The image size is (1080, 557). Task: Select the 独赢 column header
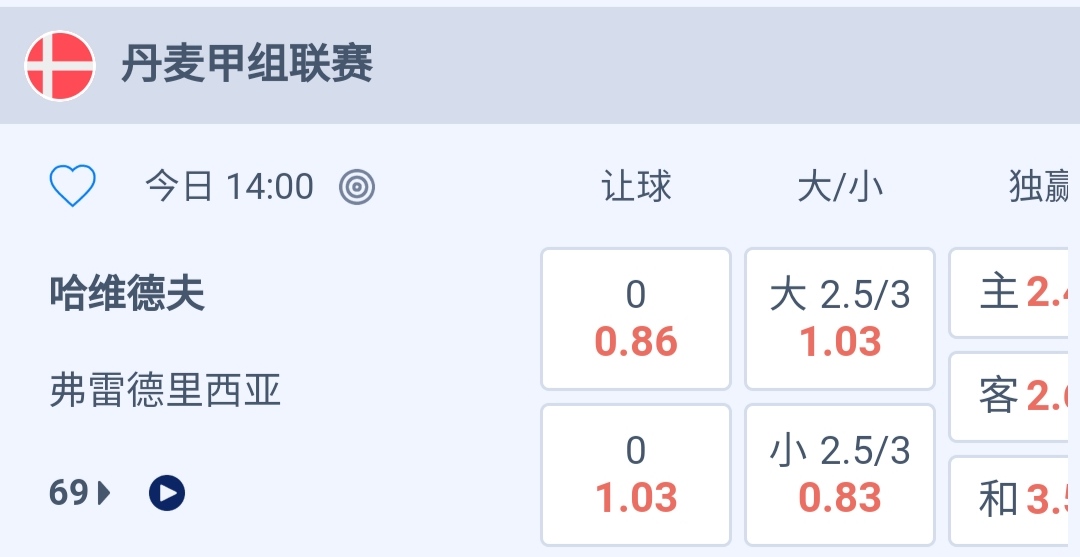[x=1040, y=186]
